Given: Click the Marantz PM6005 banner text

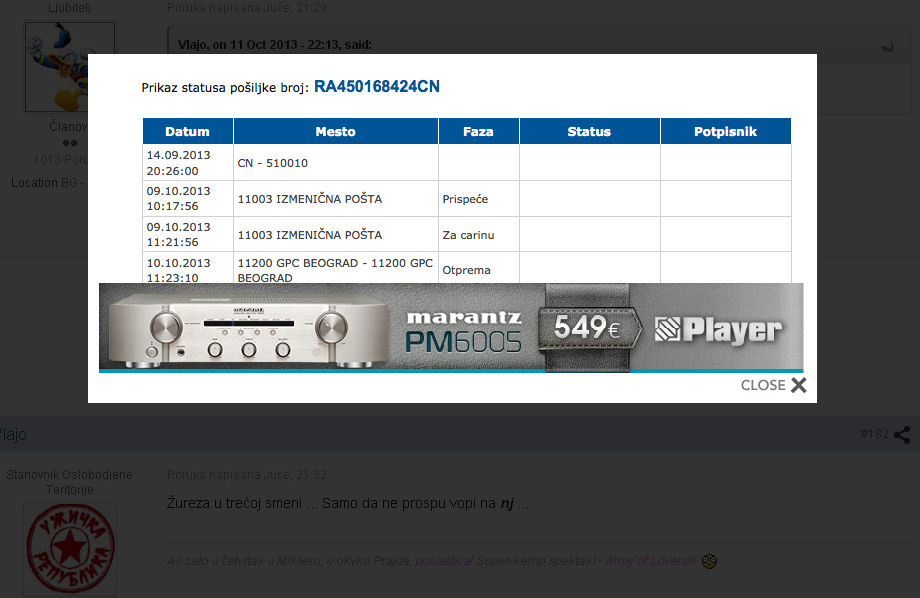Looking at the screenshot, I should click(463, 331).
